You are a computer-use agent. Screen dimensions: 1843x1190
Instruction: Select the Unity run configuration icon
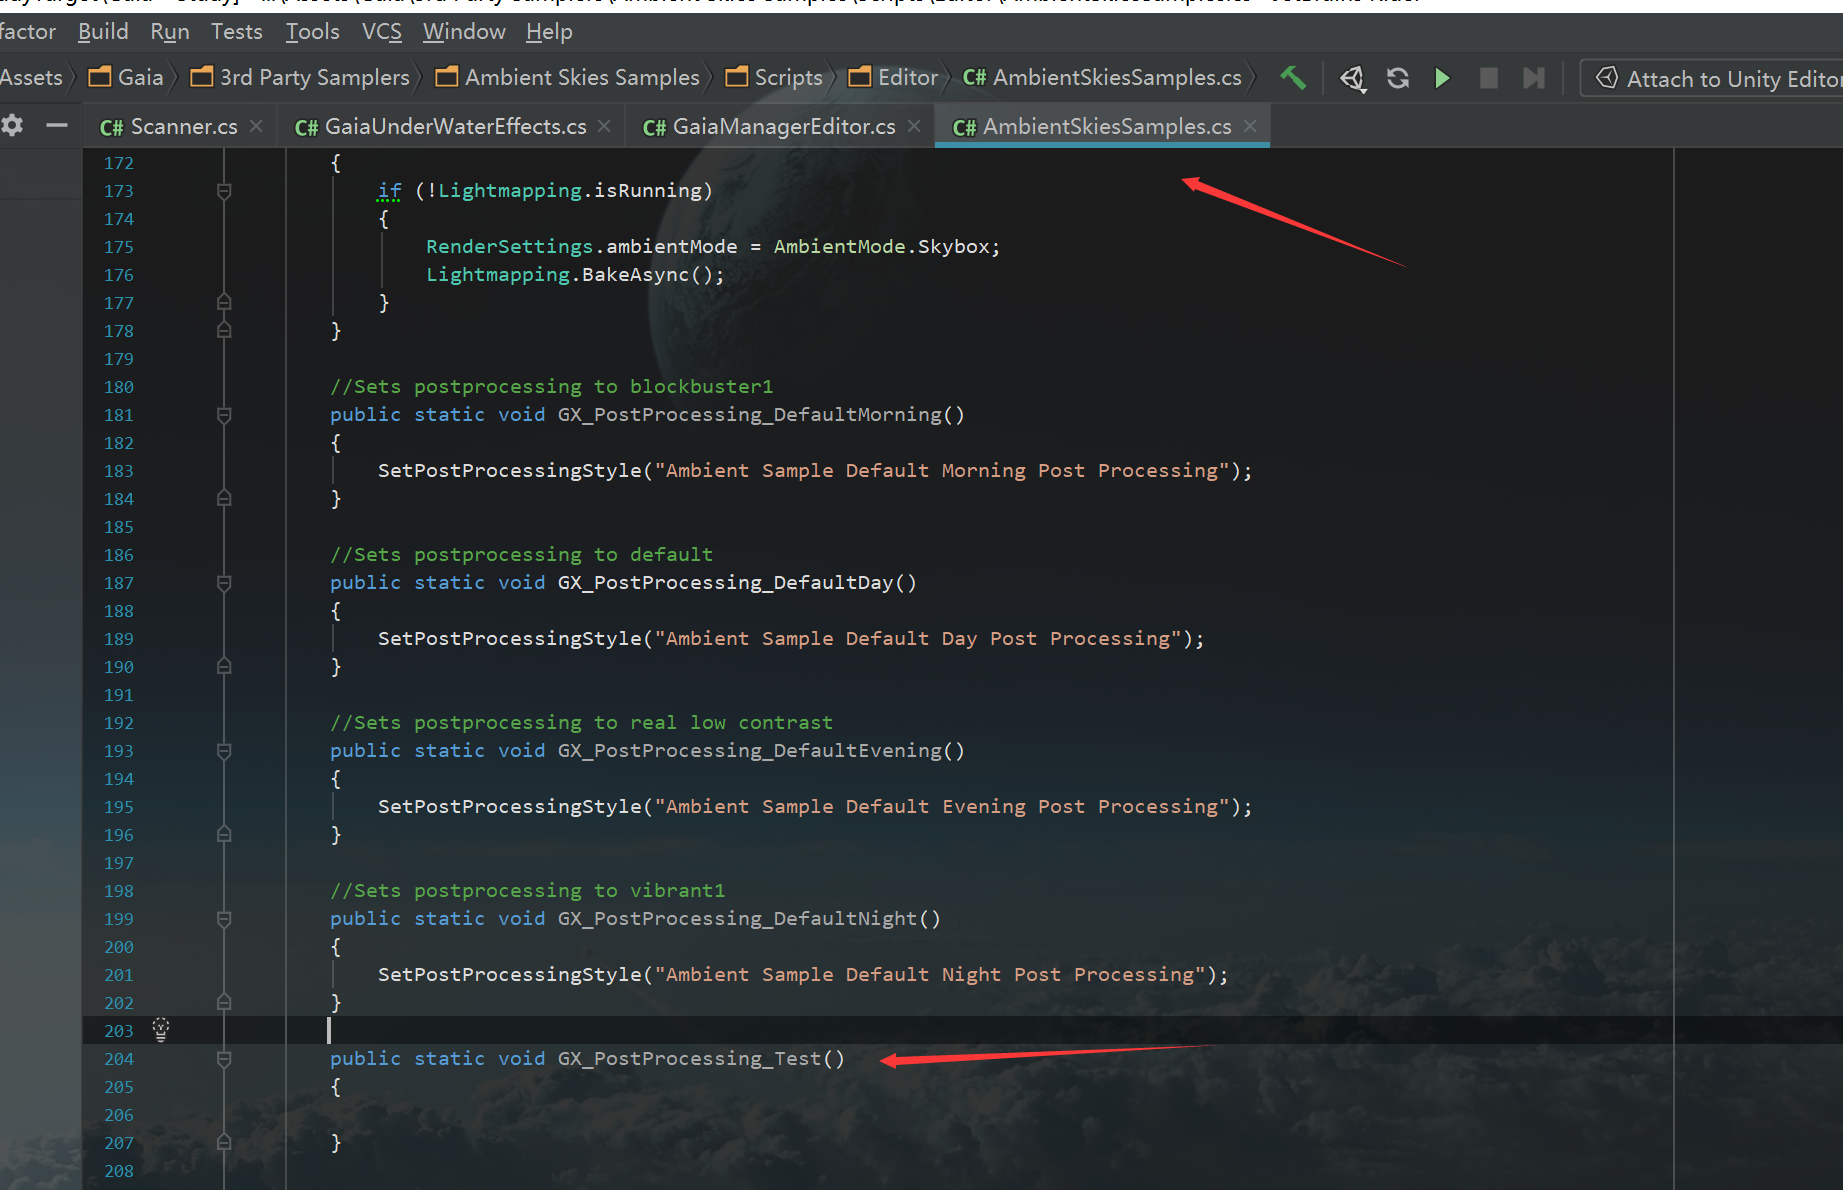pyautogui.click(x=1353, y=77)
